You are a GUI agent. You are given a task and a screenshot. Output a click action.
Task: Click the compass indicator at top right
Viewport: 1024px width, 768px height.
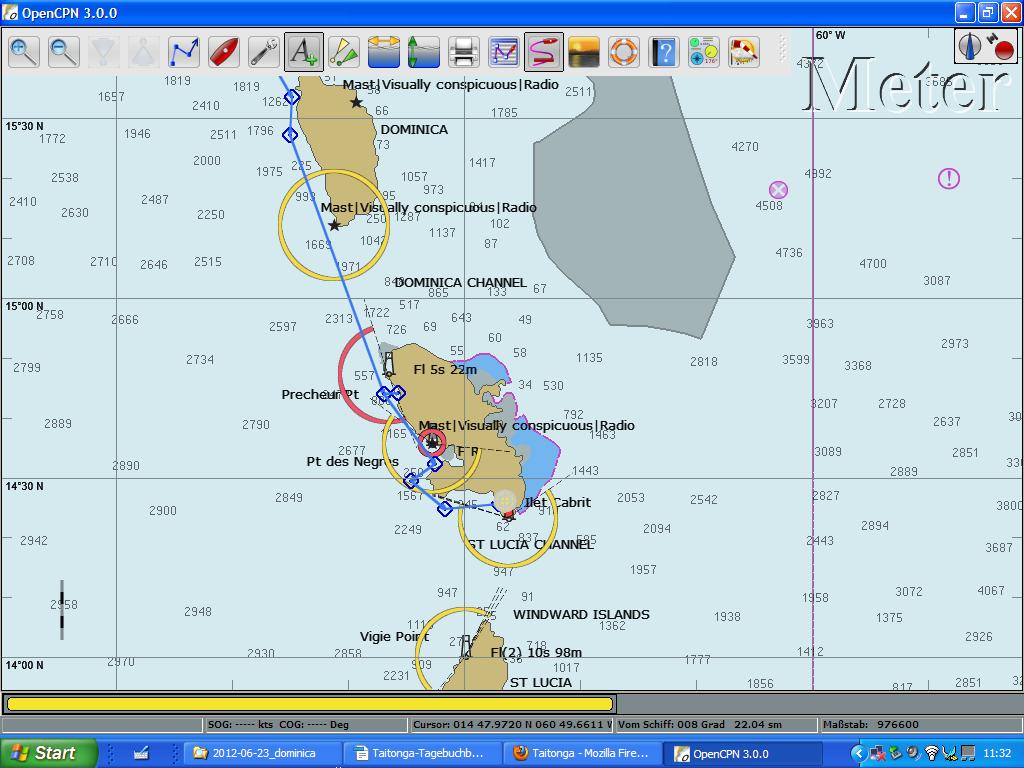[x=970, y=46]
